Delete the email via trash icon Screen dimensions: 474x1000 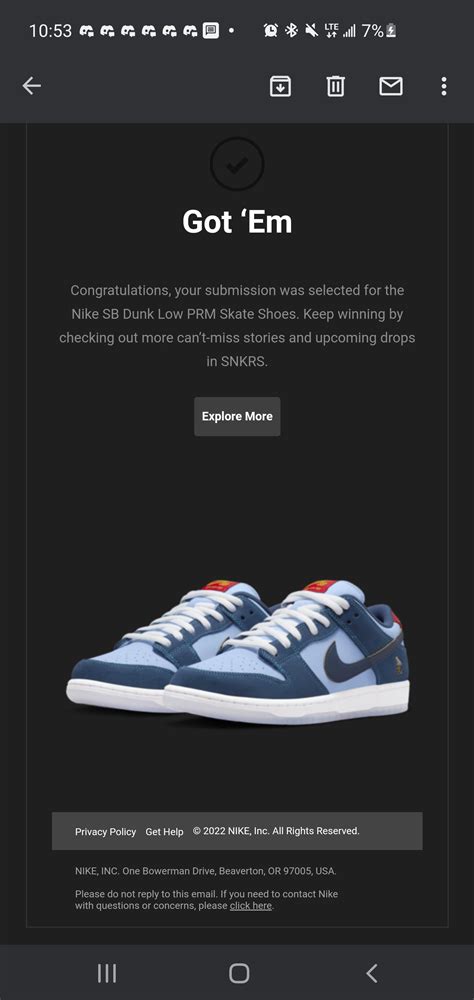(336, 85)
